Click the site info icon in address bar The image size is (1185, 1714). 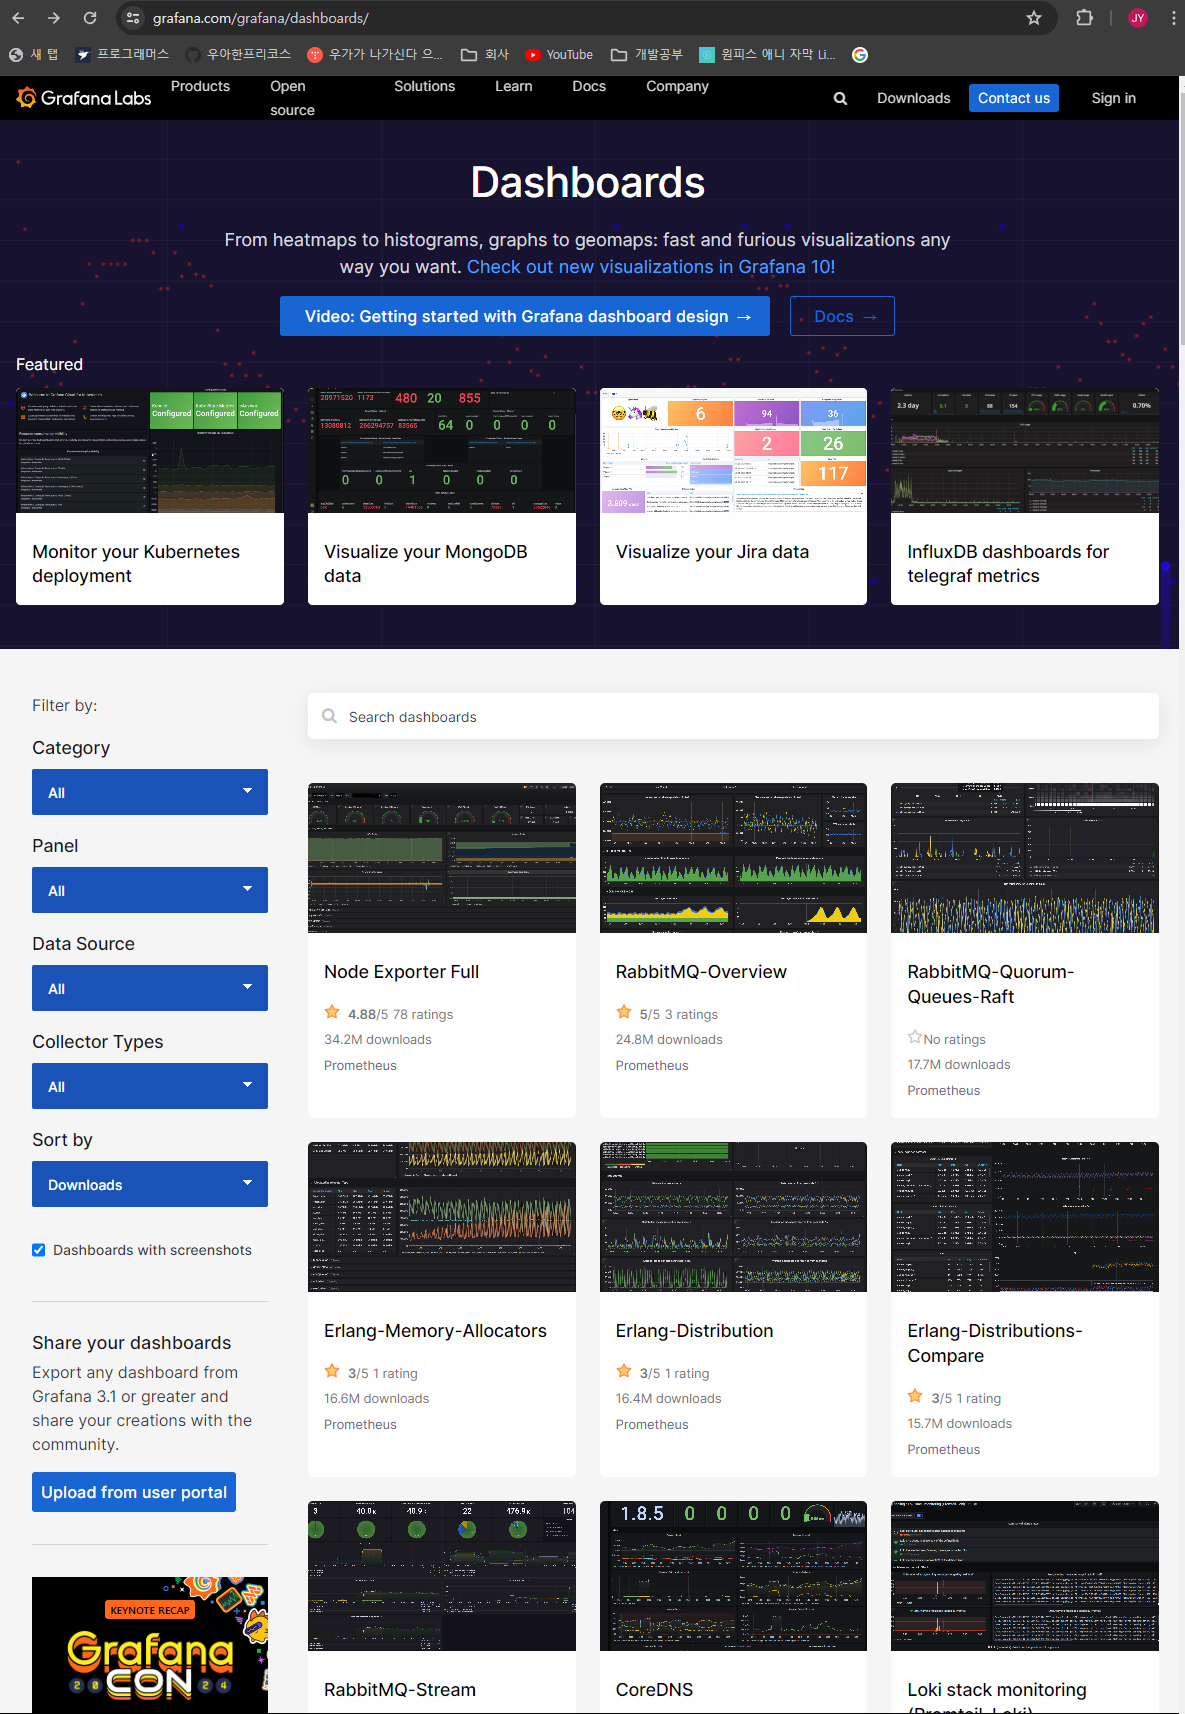[133, 18]
